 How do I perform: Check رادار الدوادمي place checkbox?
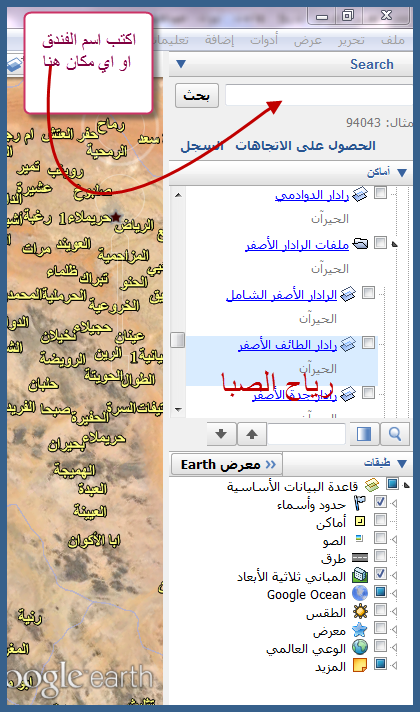coord(380,193)
